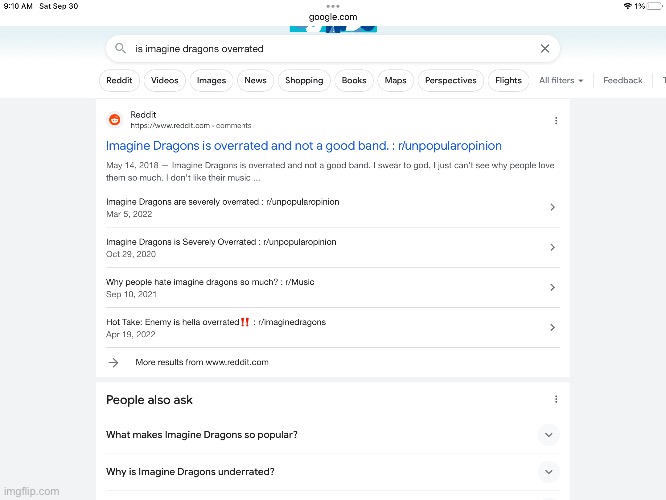Tap the browser three-dot multitasking indicator
Image resolution: width=666 pixels, height=500 pixels.
tap(333, 6)
